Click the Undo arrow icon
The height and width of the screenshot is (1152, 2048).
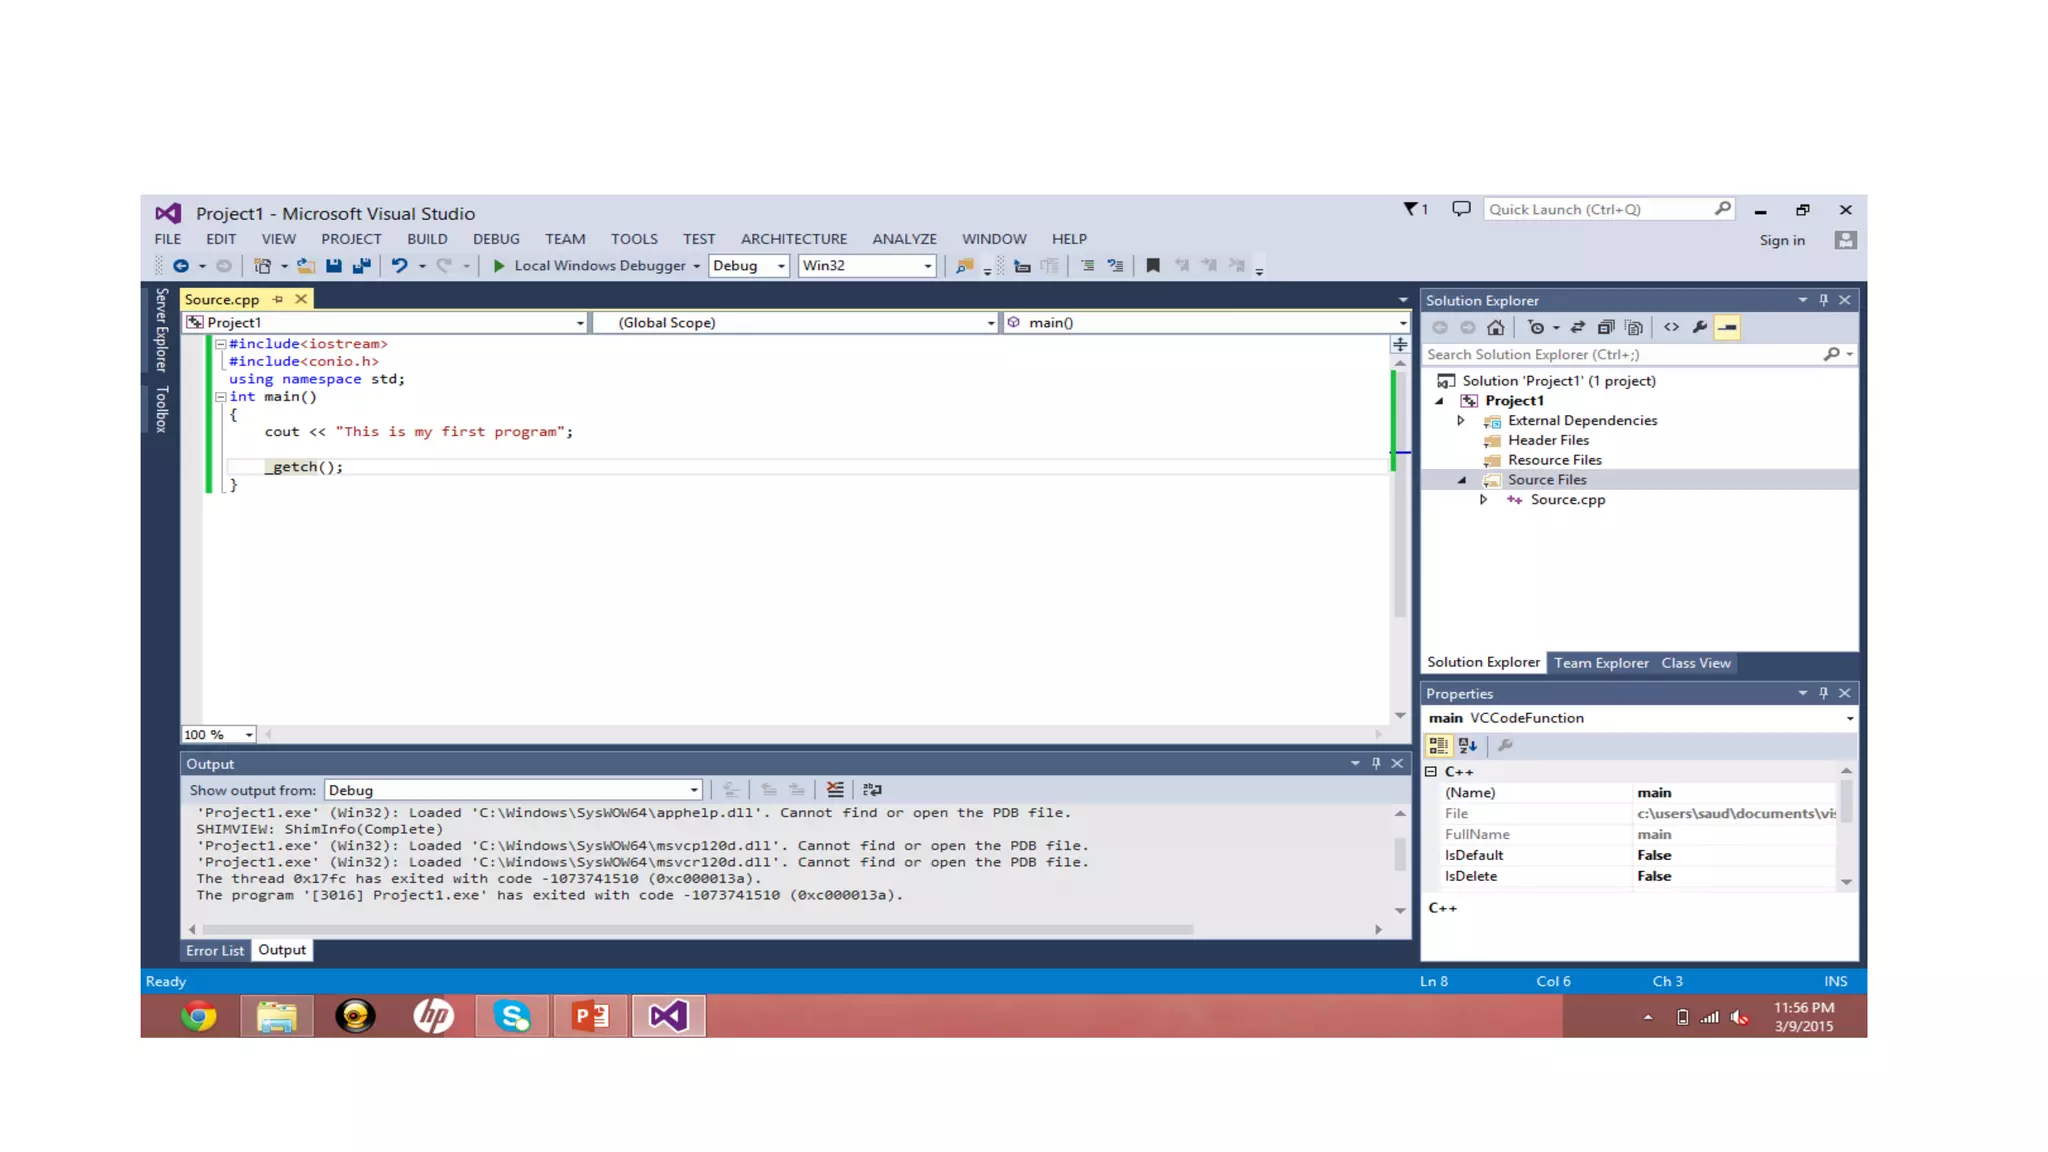point(399,266)
